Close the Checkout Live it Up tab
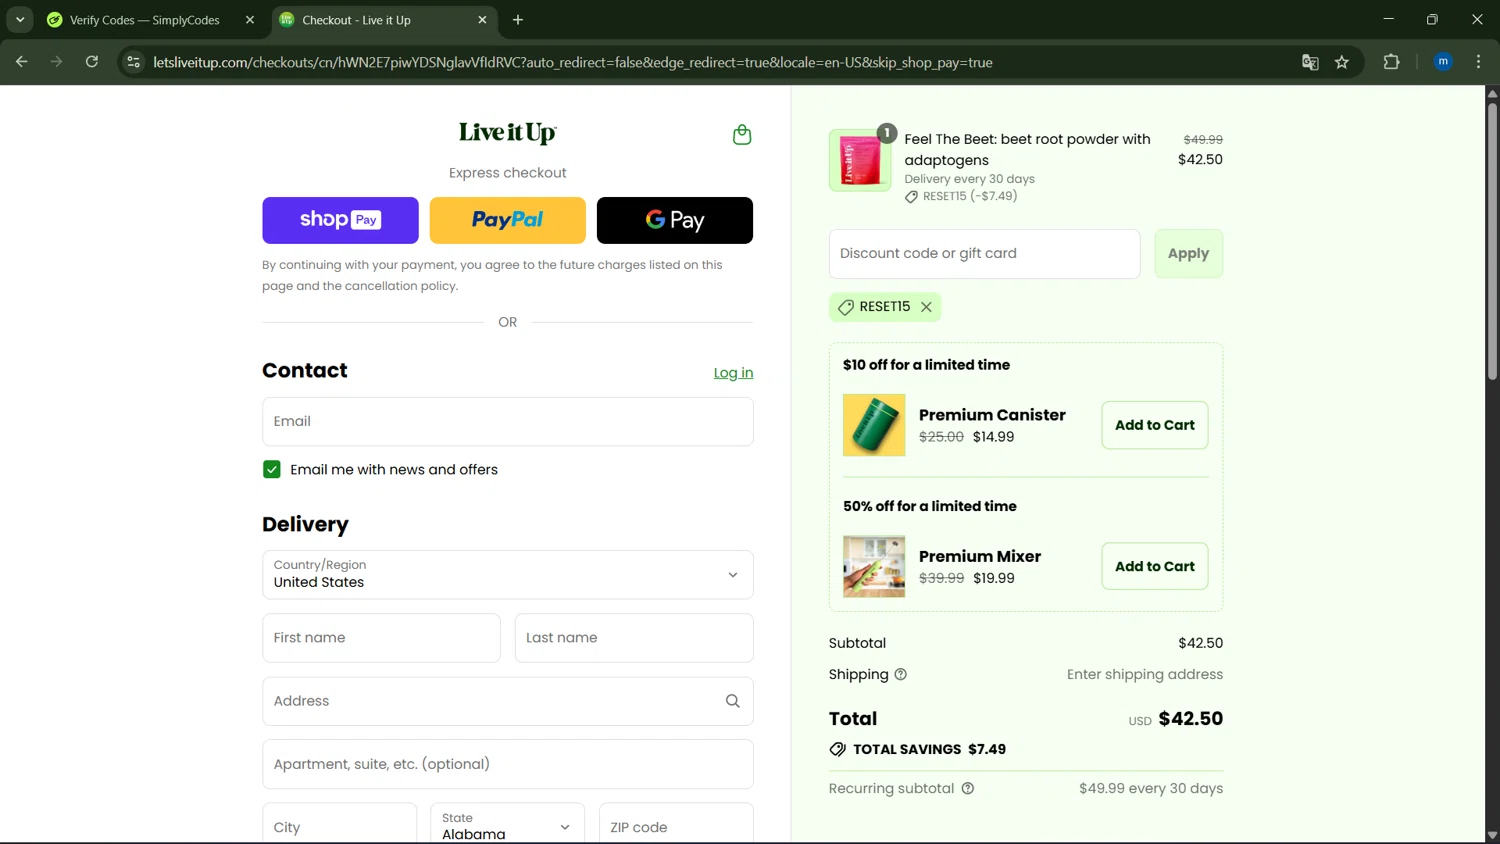 click(x=482, y=20)
